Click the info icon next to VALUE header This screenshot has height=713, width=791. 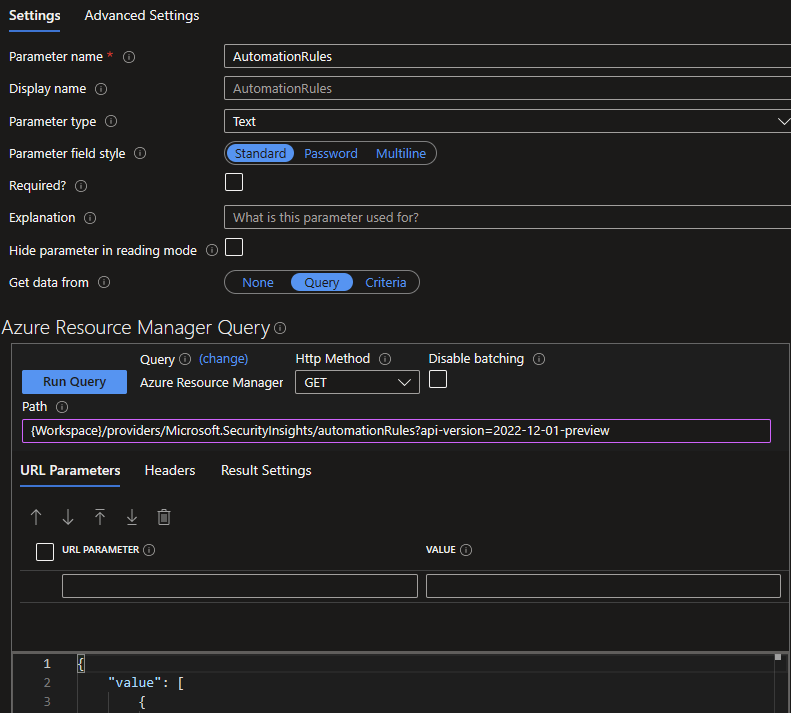click(x=466, y=550)
